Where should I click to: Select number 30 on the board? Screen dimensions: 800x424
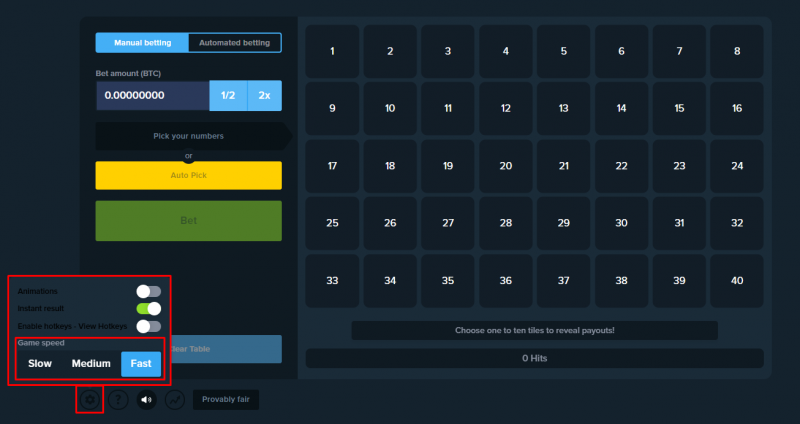[x=621, y=223]
